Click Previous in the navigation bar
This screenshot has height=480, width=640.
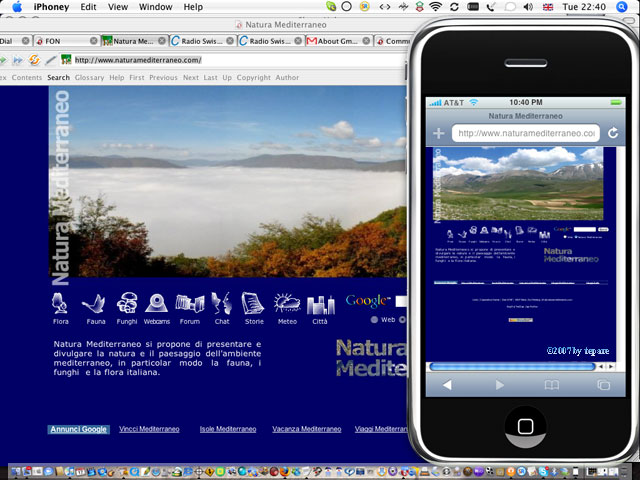163,78
